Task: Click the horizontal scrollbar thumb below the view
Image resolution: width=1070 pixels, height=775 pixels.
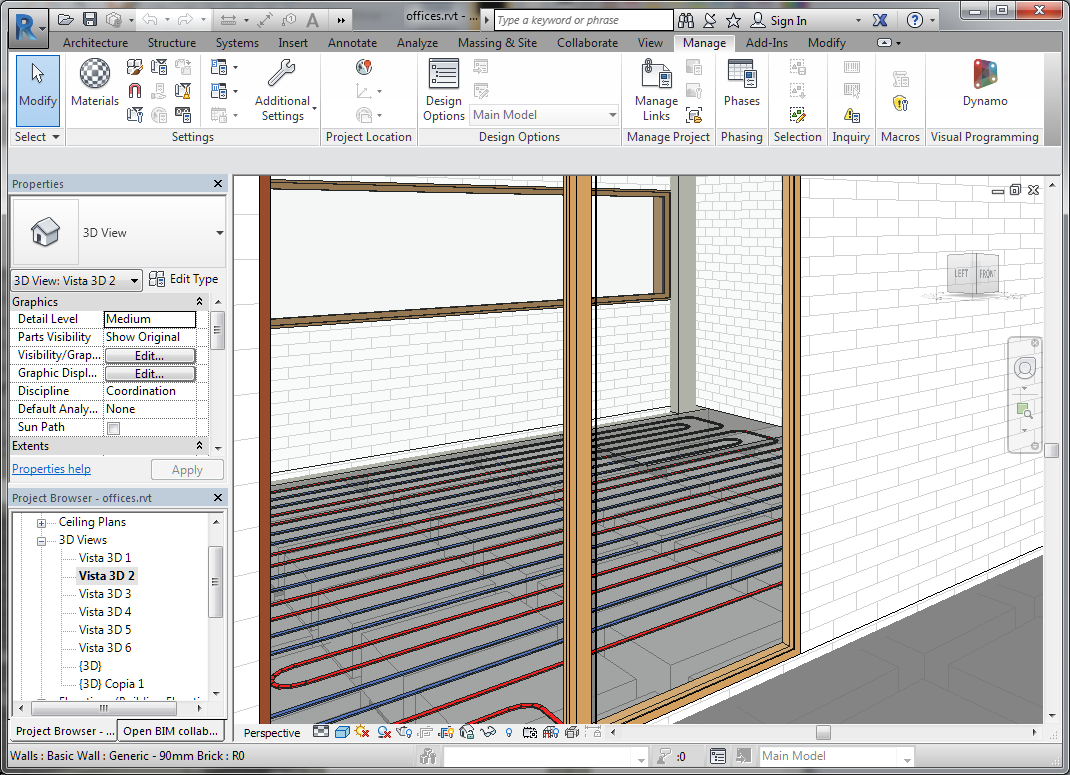Action: [x=822, y=732]
